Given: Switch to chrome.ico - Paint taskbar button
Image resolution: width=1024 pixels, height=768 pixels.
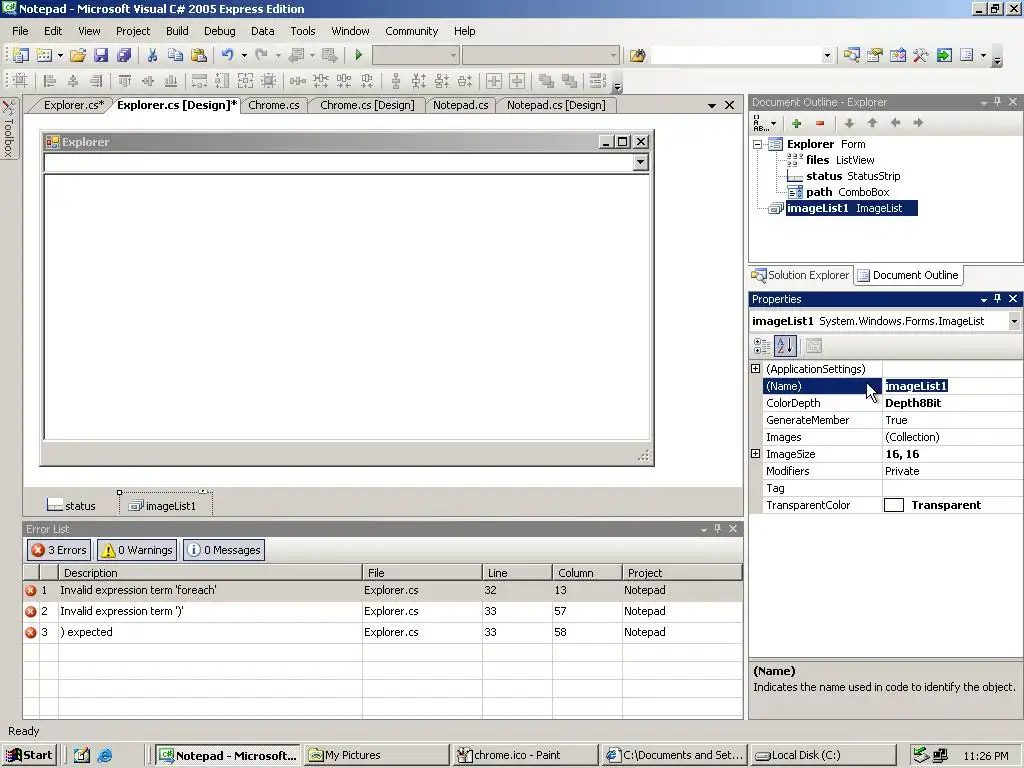Looking at the screenshot, I should [526, 756].
